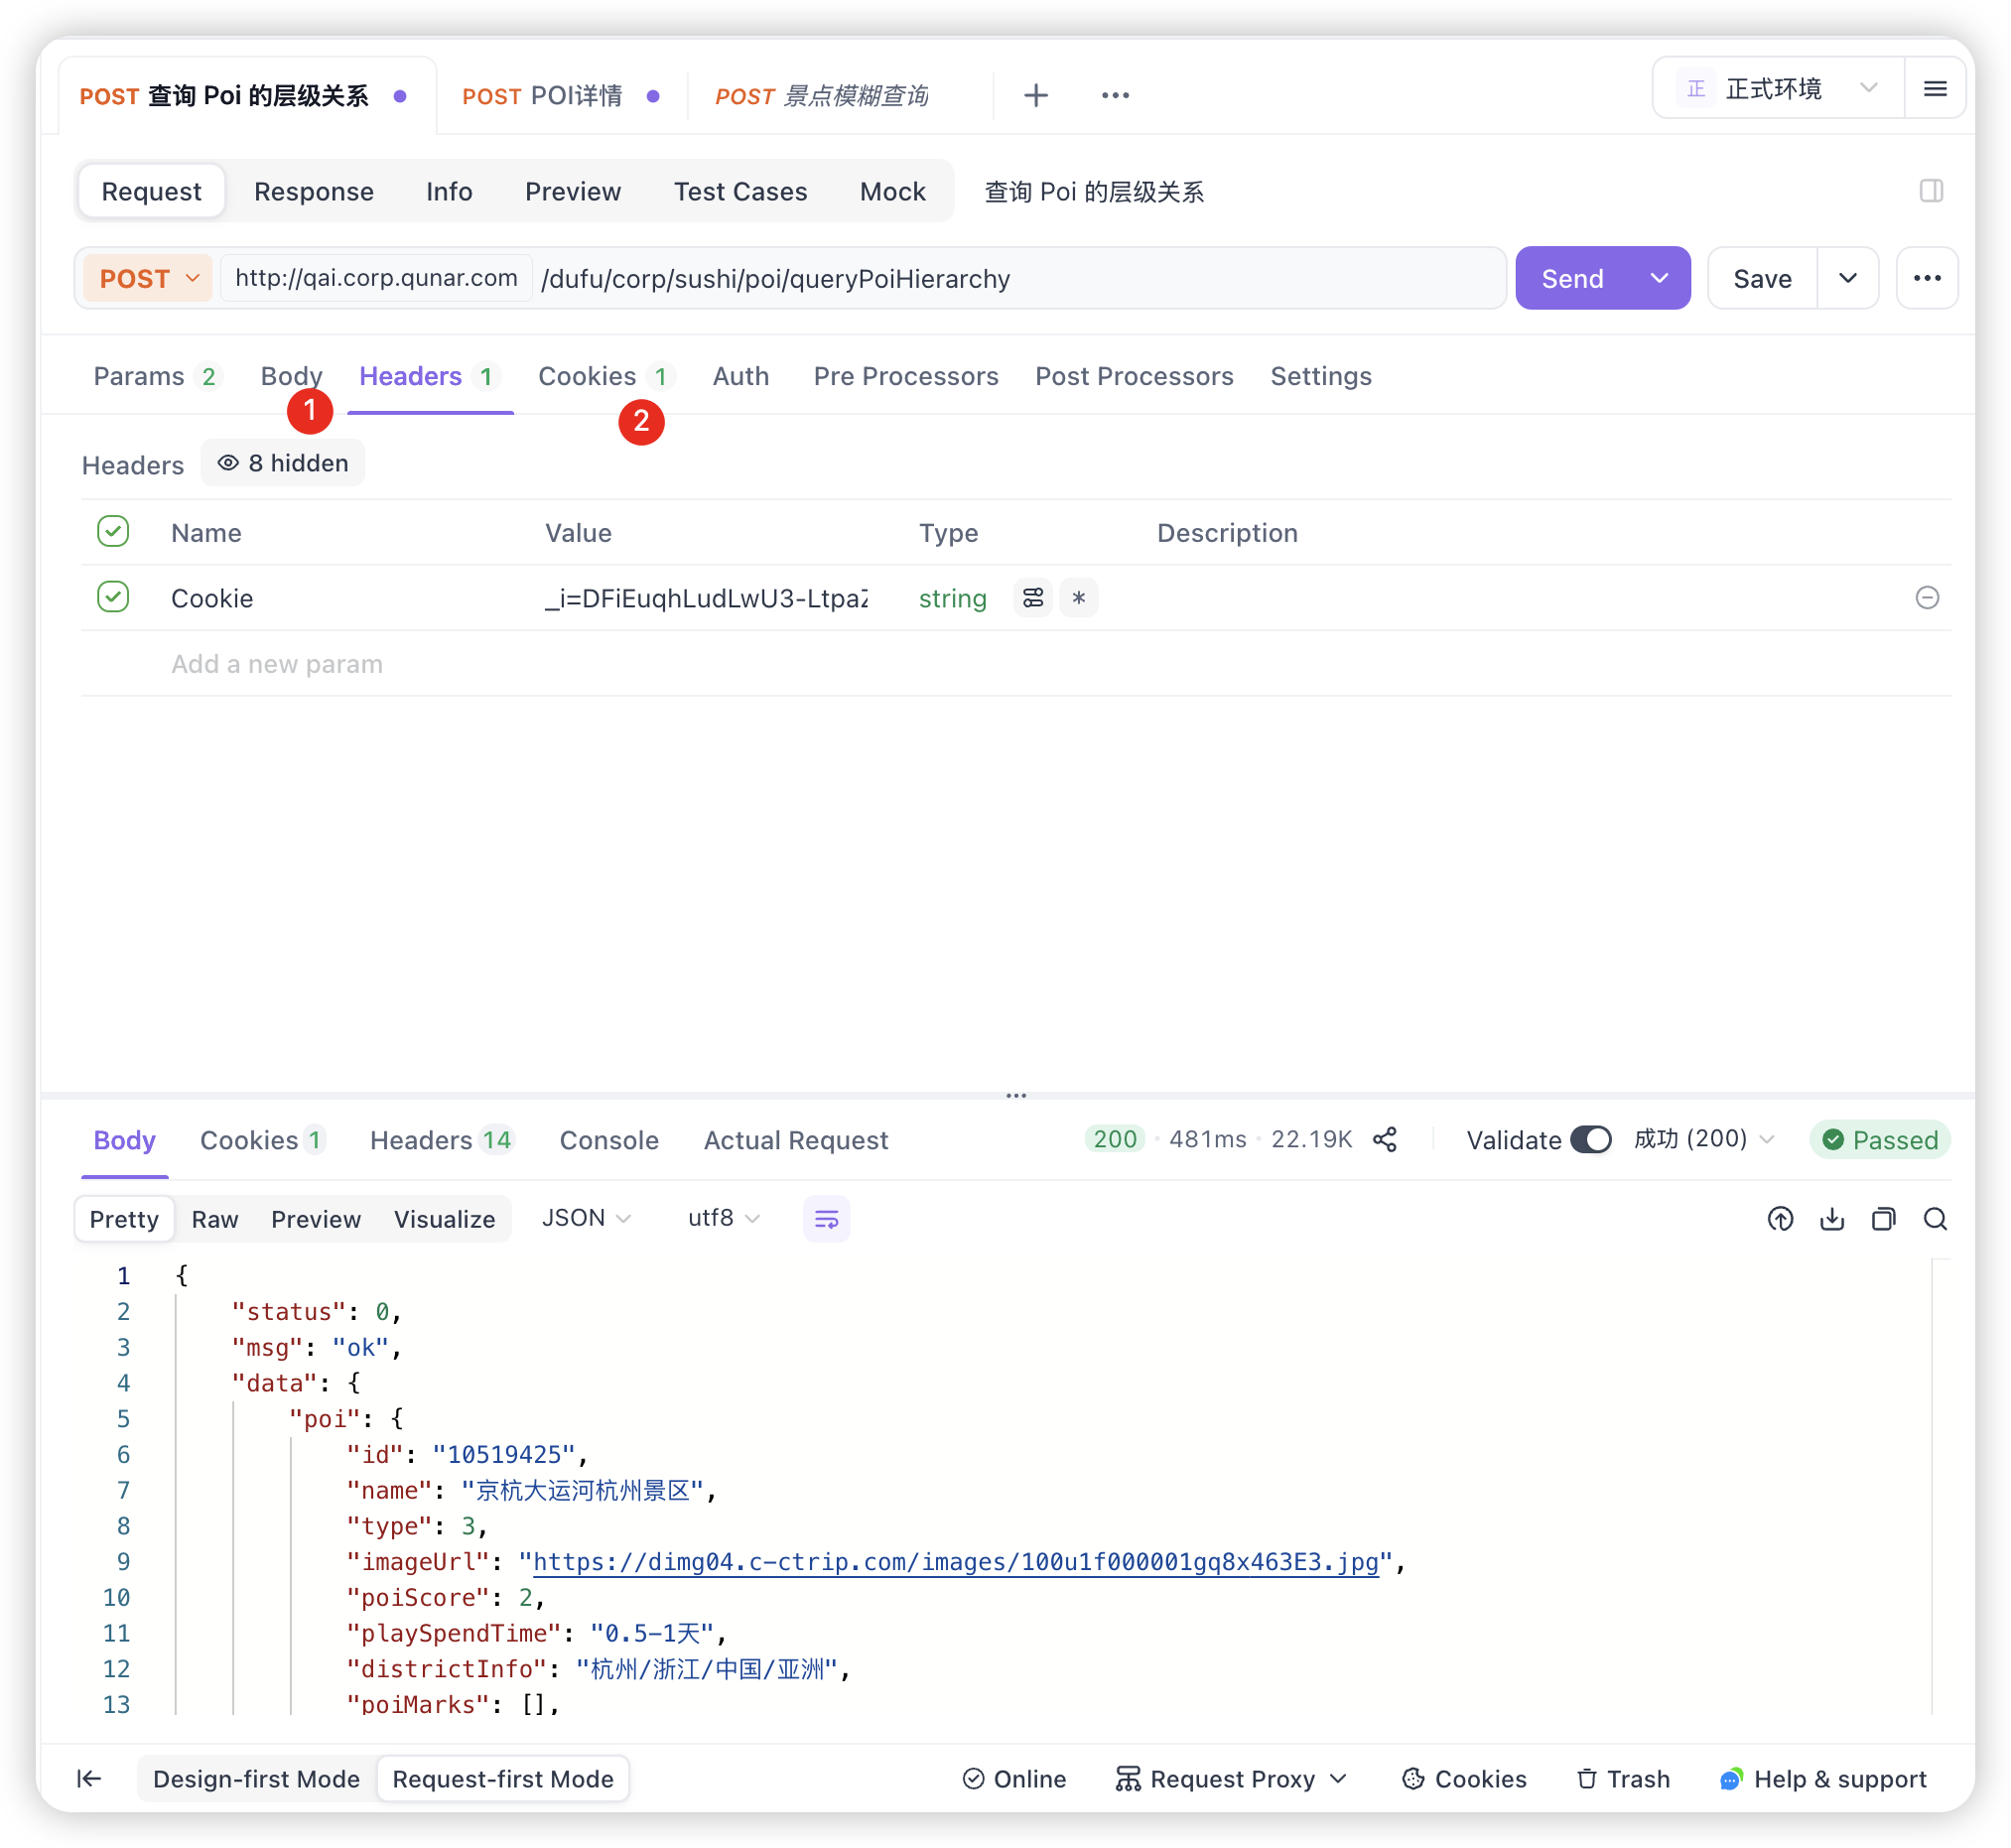Collapse sidebar with bottom-left arrow icon
This screenshot has width=2011, height=1848.
[x=89, y=1778]
